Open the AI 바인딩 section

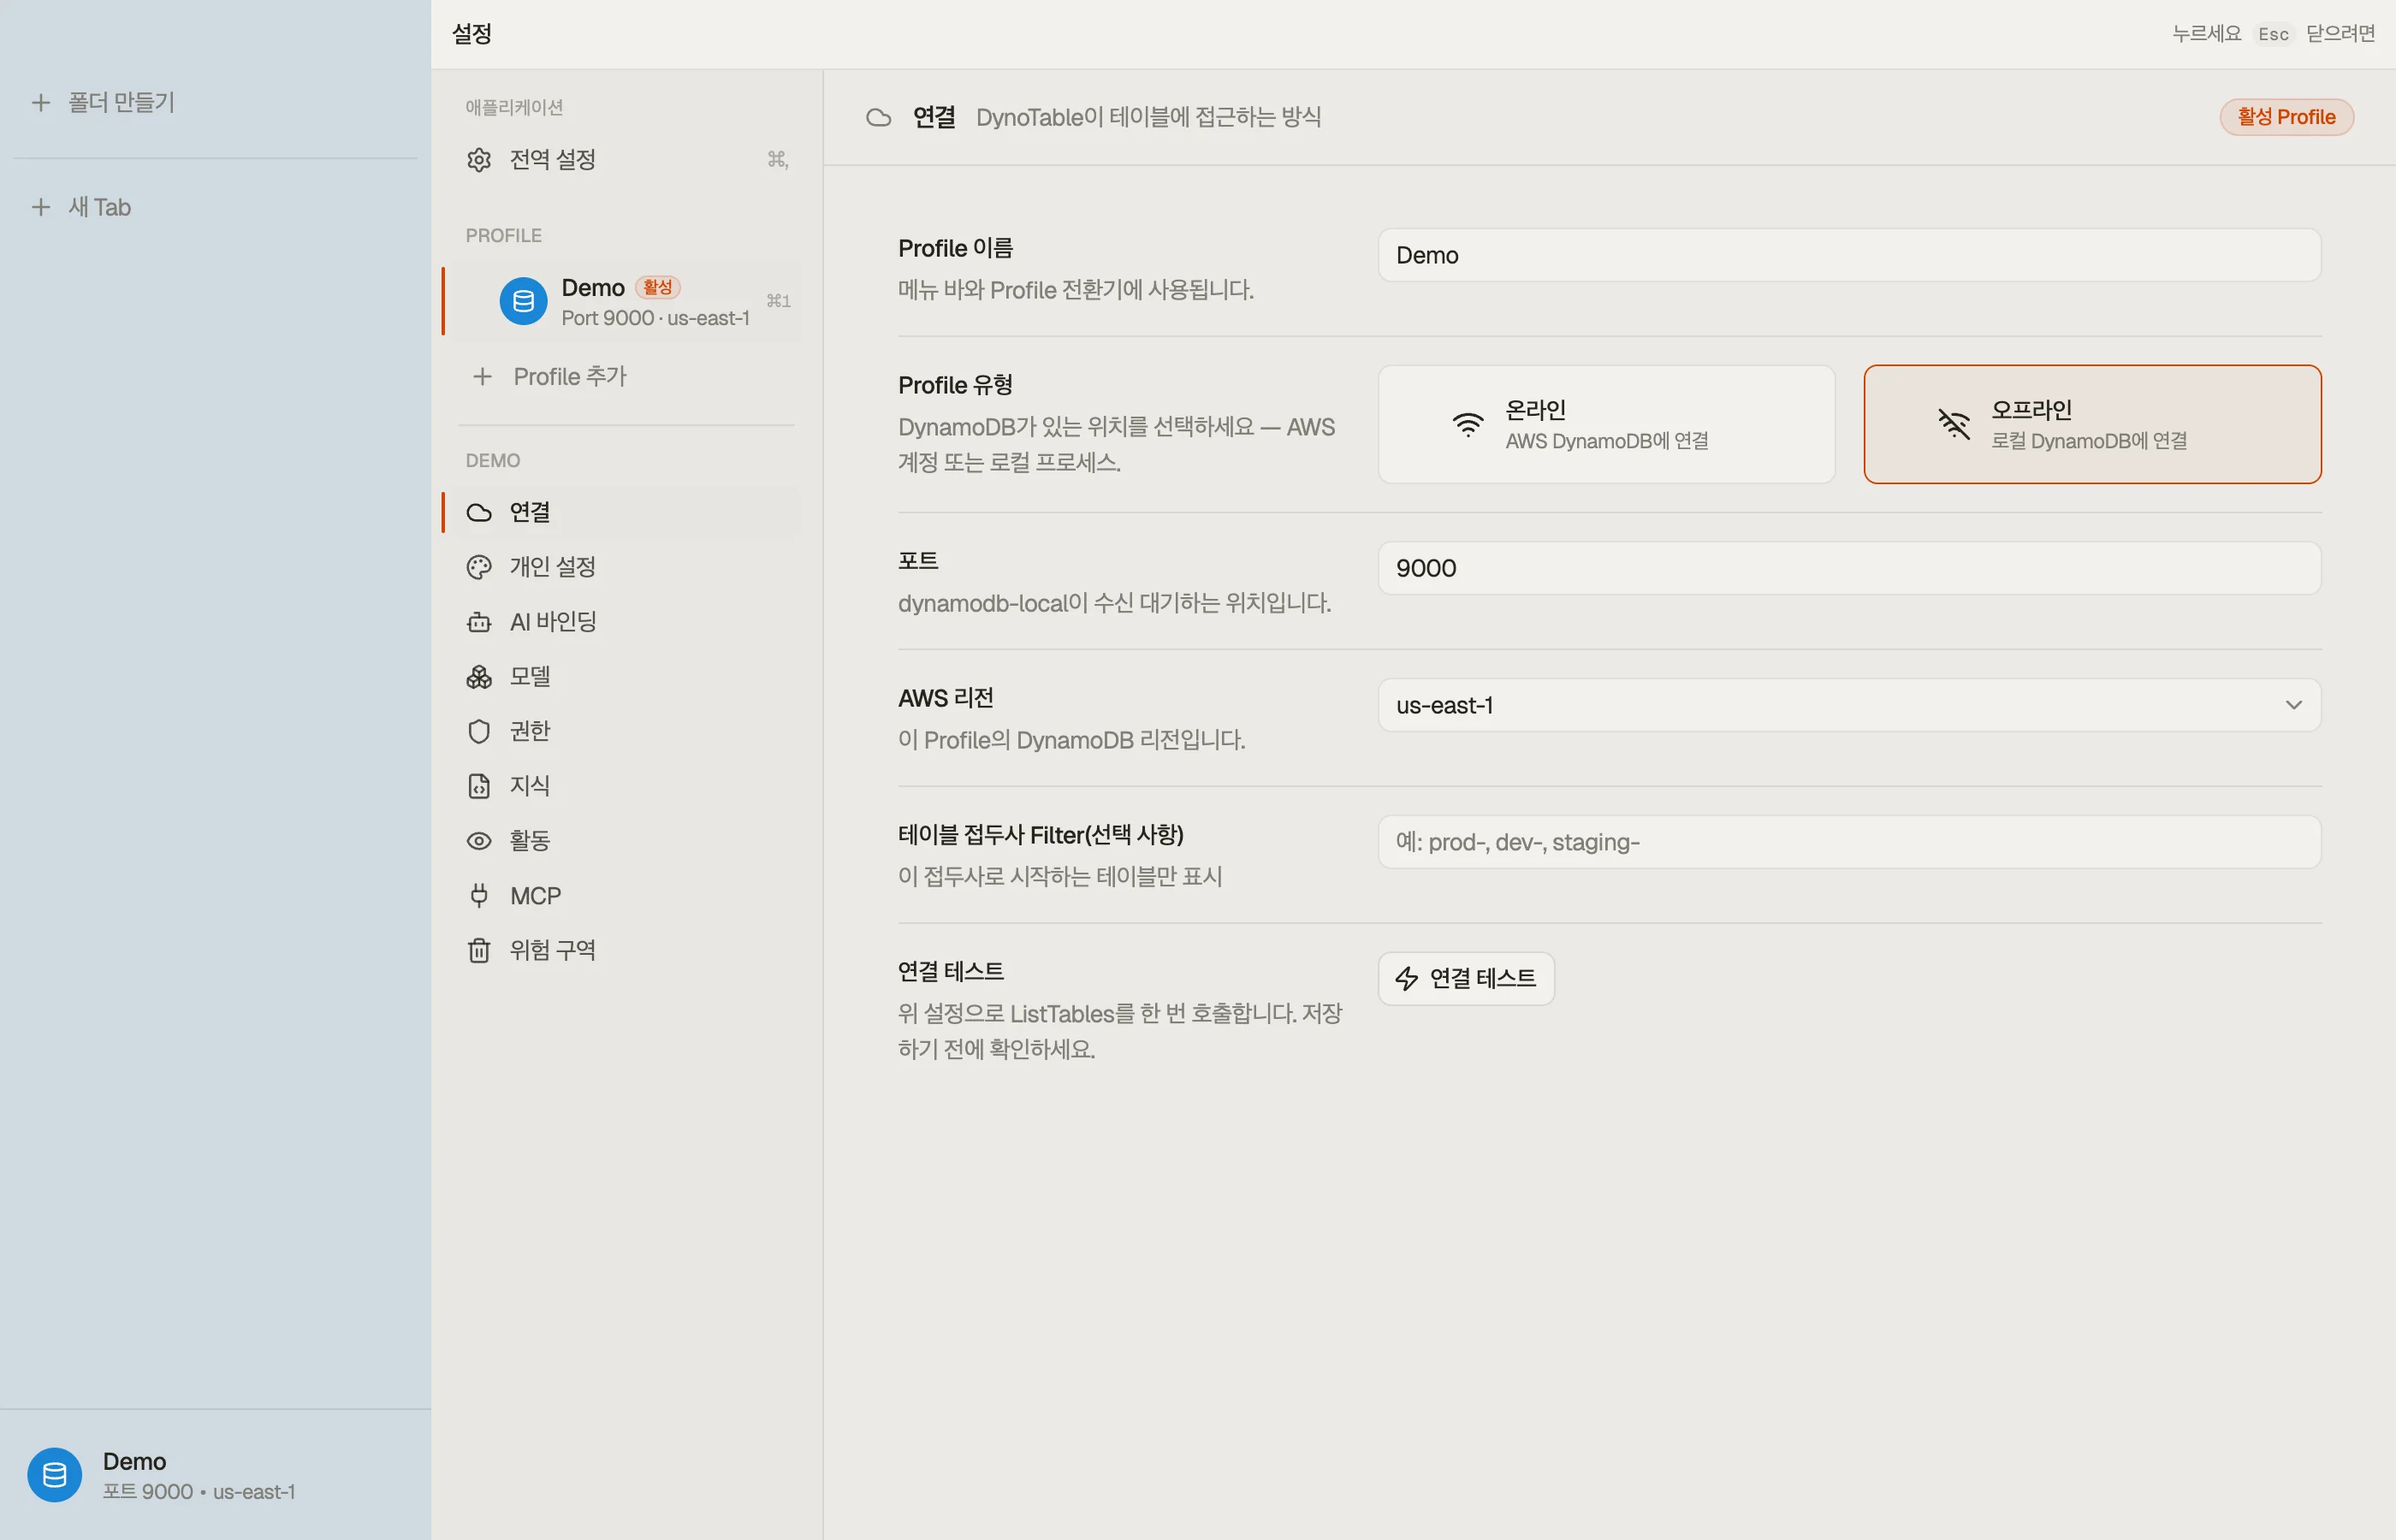coord(626,622)
